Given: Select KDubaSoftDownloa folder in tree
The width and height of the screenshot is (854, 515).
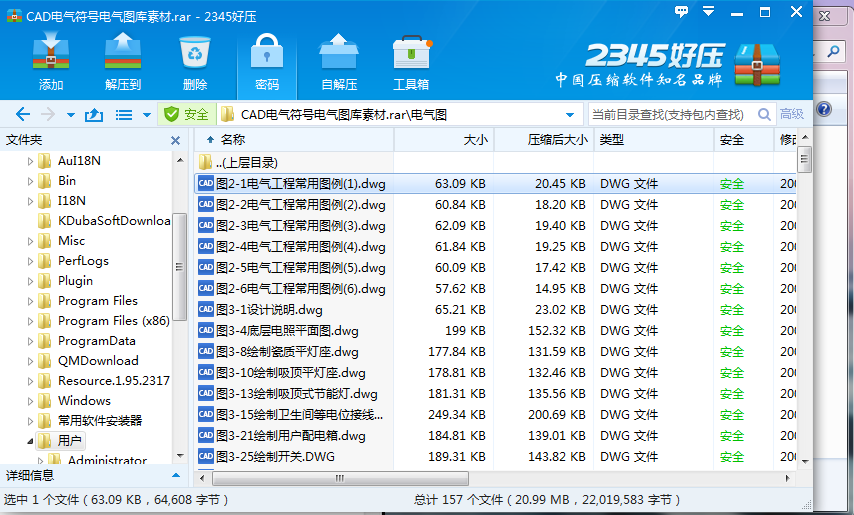Looking at the screenshot, I should point(105,220).
